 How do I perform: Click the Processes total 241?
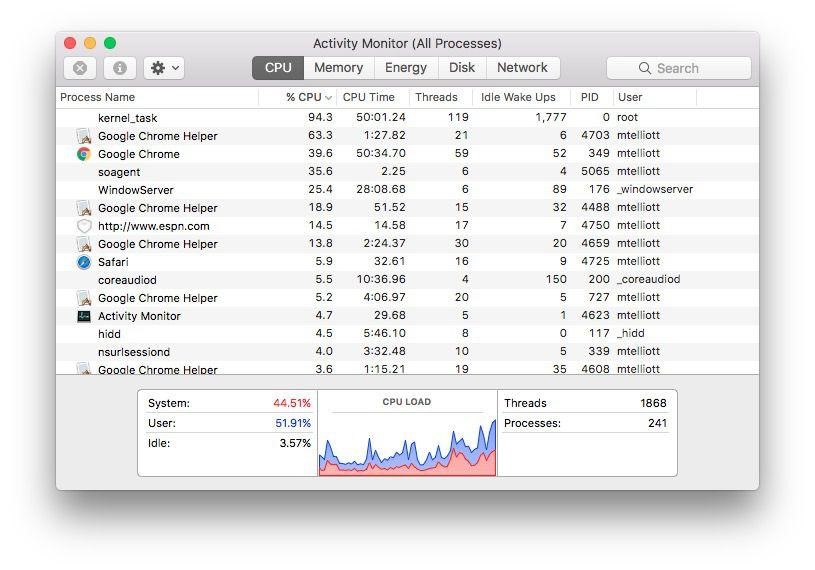[658, 423]
